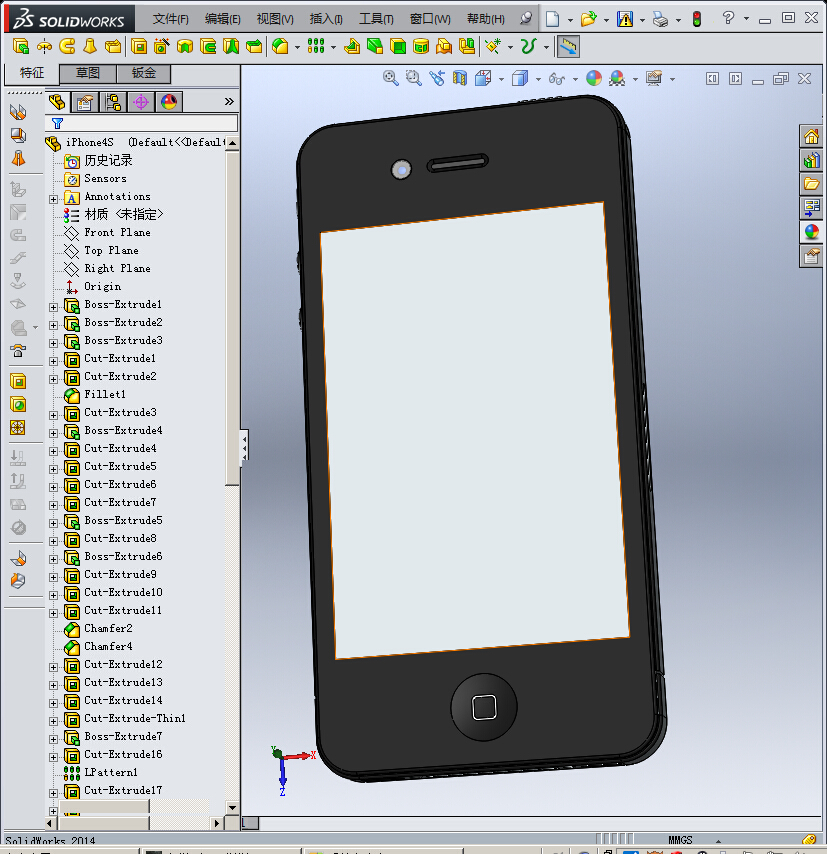Open the Linear Pattern dropdown arrow

click(333, 47)
